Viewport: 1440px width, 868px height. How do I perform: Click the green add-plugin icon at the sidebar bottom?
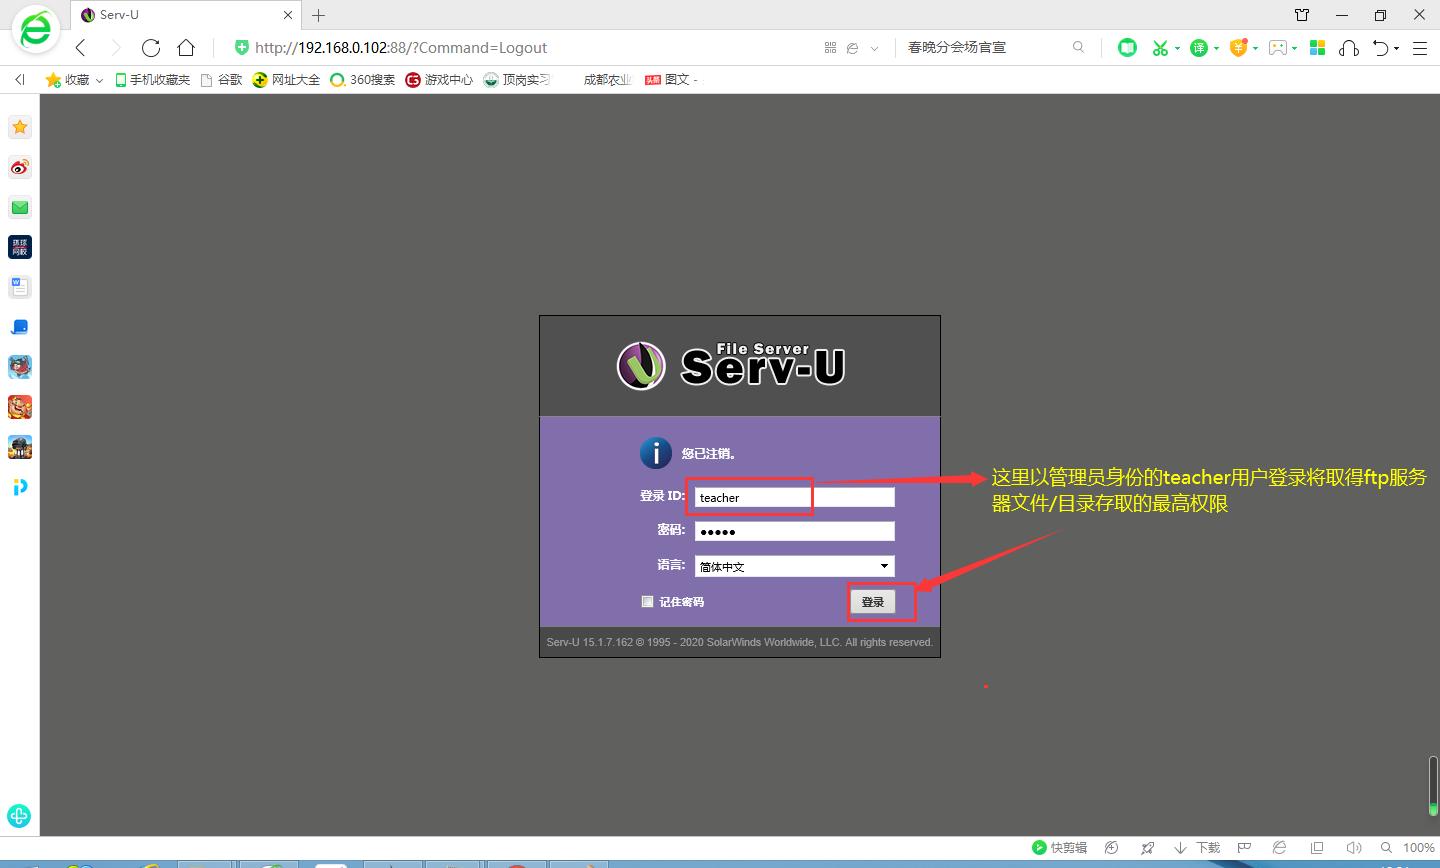(19, 816)
